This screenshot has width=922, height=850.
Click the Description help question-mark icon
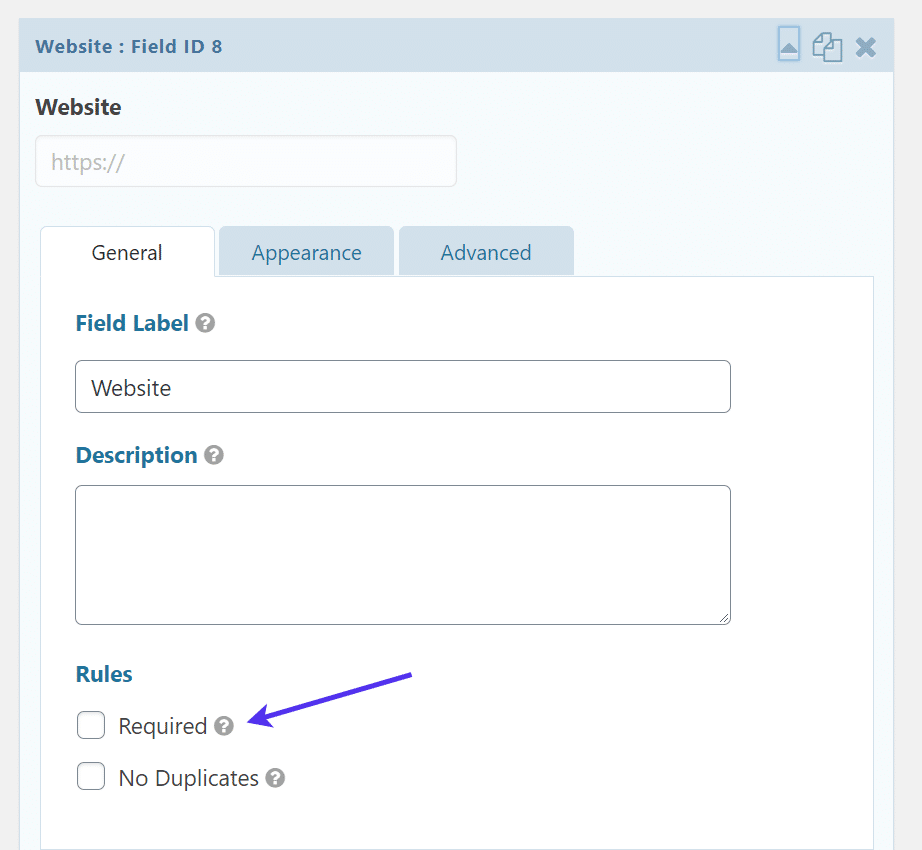(214, 455)
